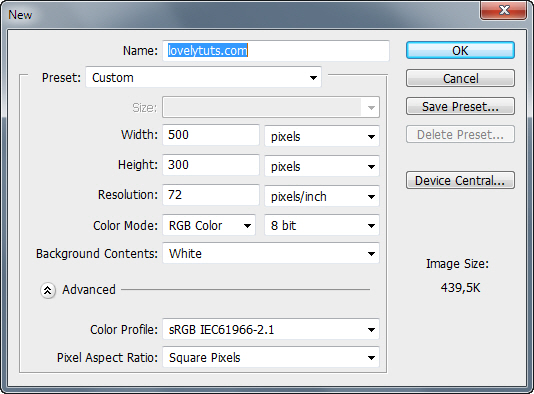Click the Resolution label
The height and width of the screenshot is (394, 534).
click(x=128, y=195)
